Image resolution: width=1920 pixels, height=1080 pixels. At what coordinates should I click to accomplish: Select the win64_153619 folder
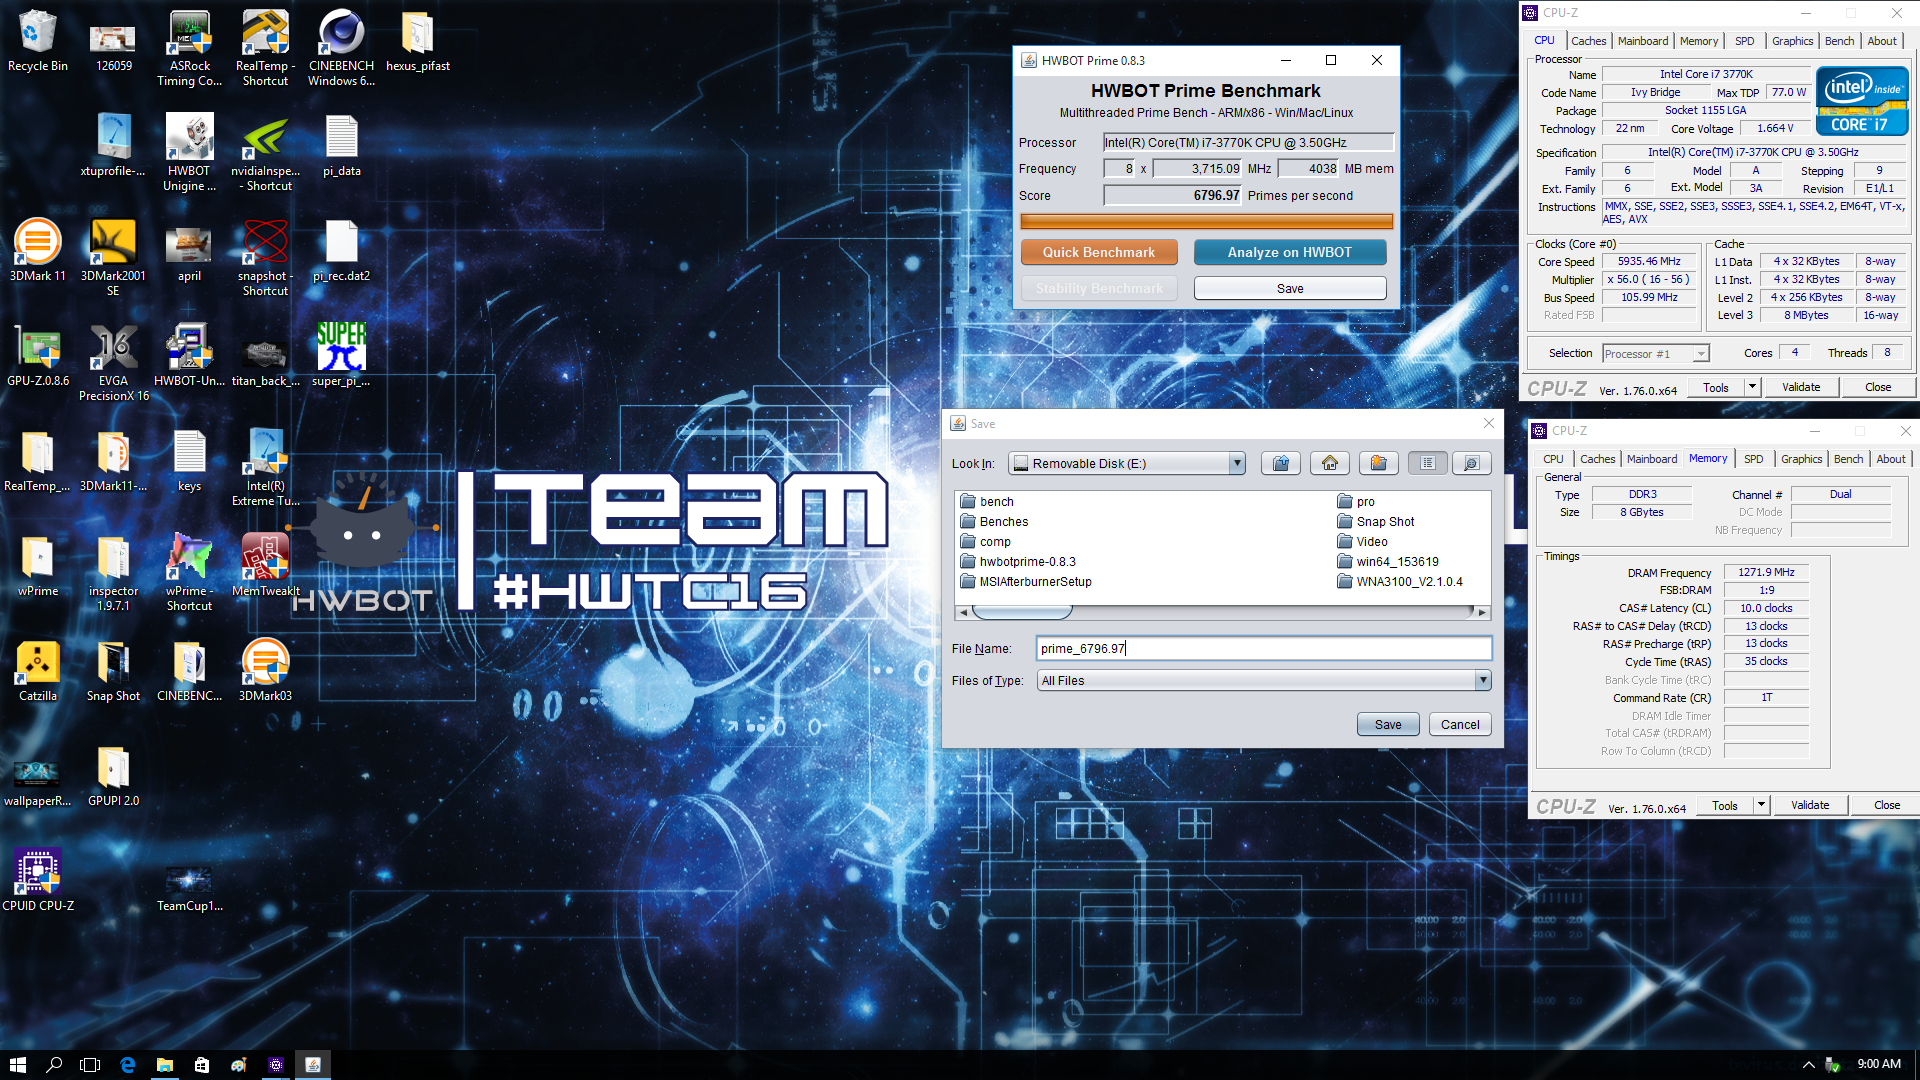pyautogui.click(x=1387, y=561)
